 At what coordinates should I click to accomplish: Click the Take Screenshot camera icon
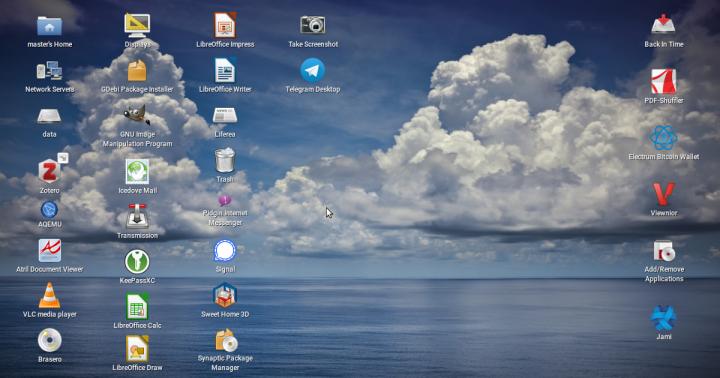313,25
